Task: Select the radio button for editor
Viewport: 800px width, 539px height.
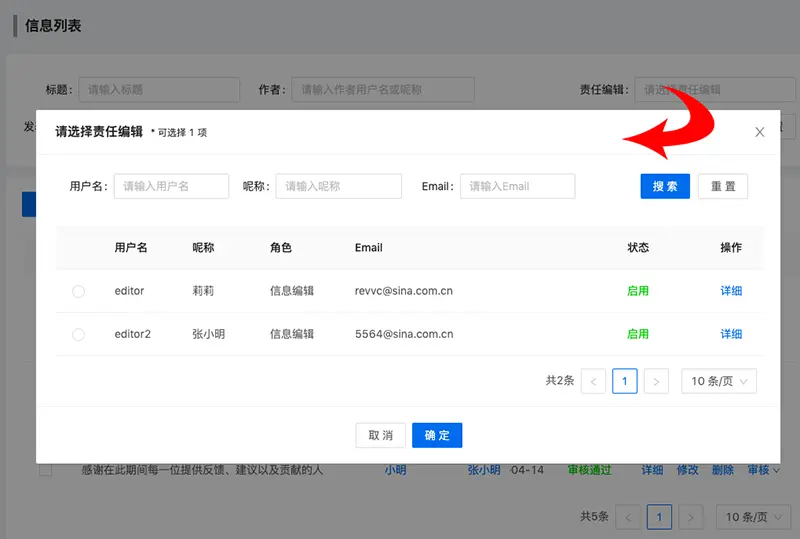Action: coord(78,291)
